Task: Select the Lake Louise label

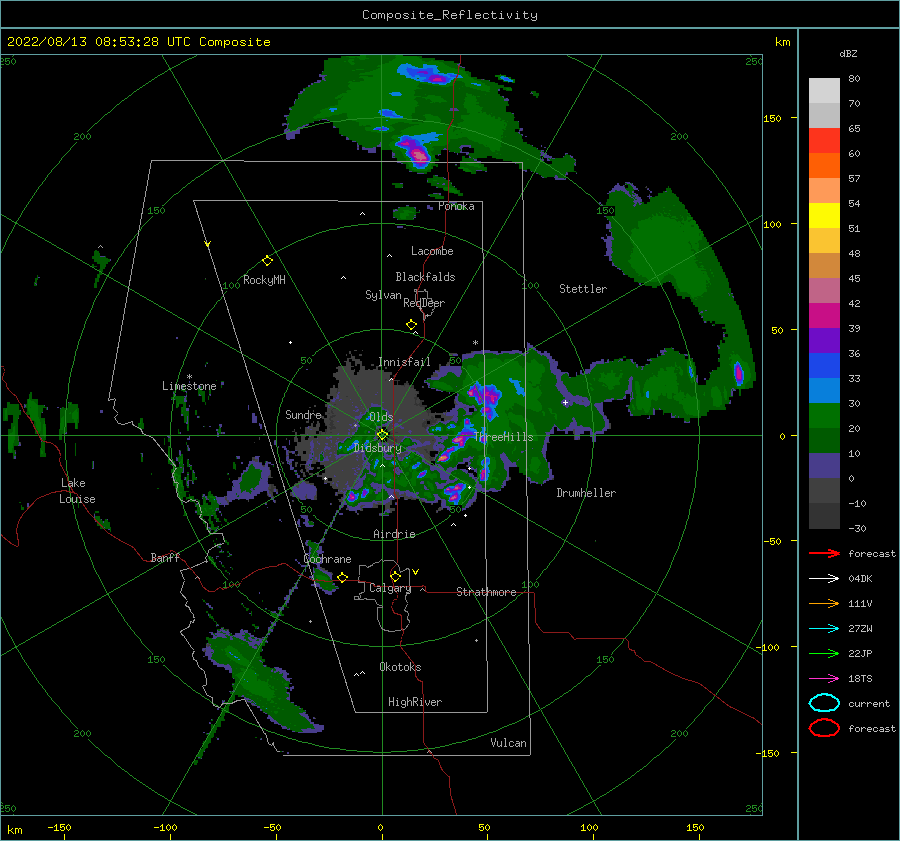Action: tap(77, 491)
